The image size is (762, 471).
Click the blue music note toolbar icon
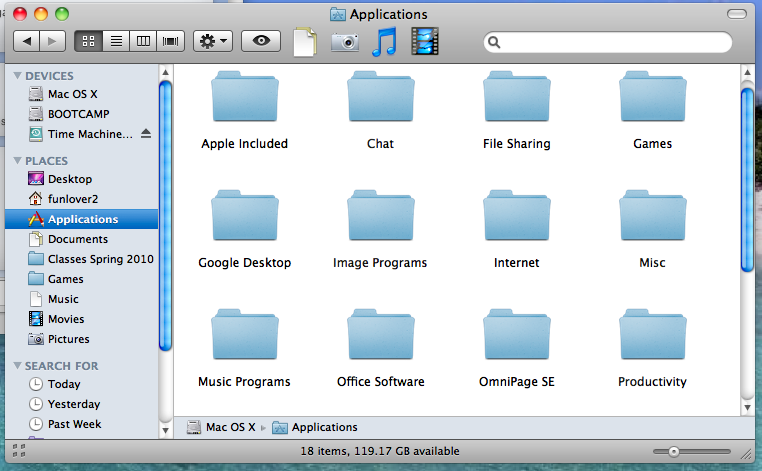tap(384, 42)
